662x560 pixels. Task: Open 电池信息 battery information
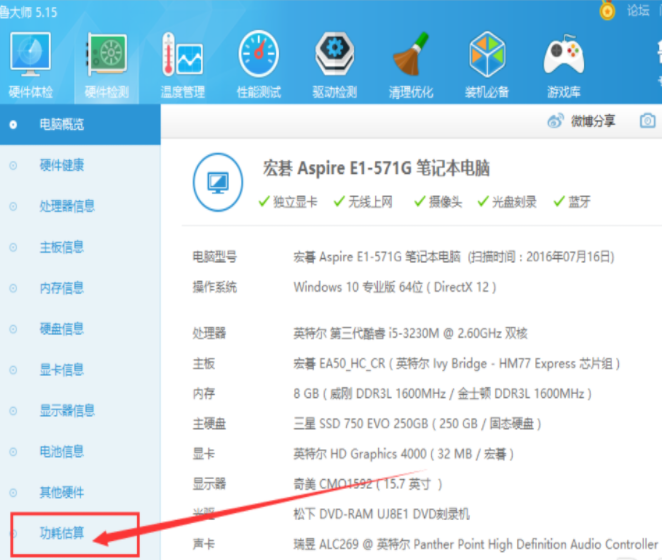pyautogui.click(x=61, y=452)
